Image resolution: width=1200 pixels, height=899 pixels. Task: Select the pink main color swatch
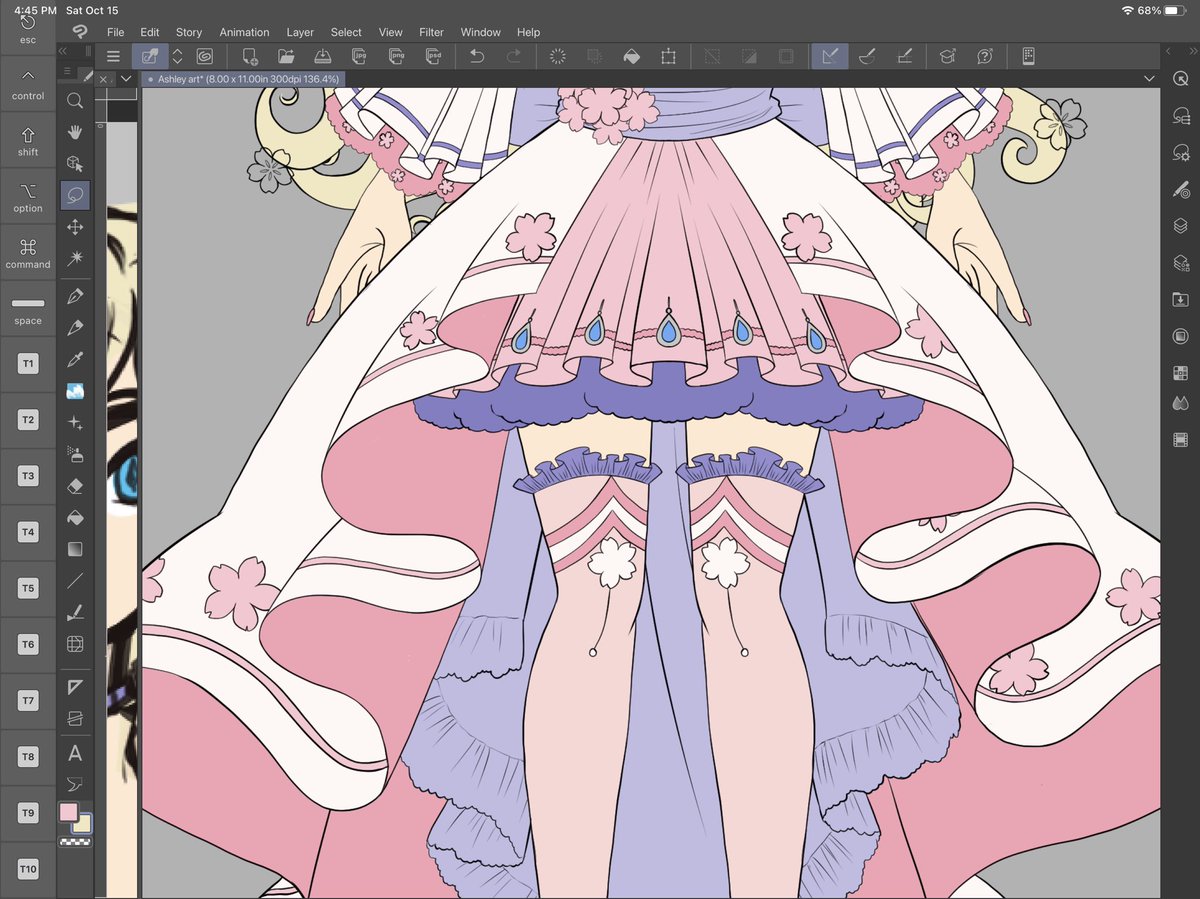point(68,812)
